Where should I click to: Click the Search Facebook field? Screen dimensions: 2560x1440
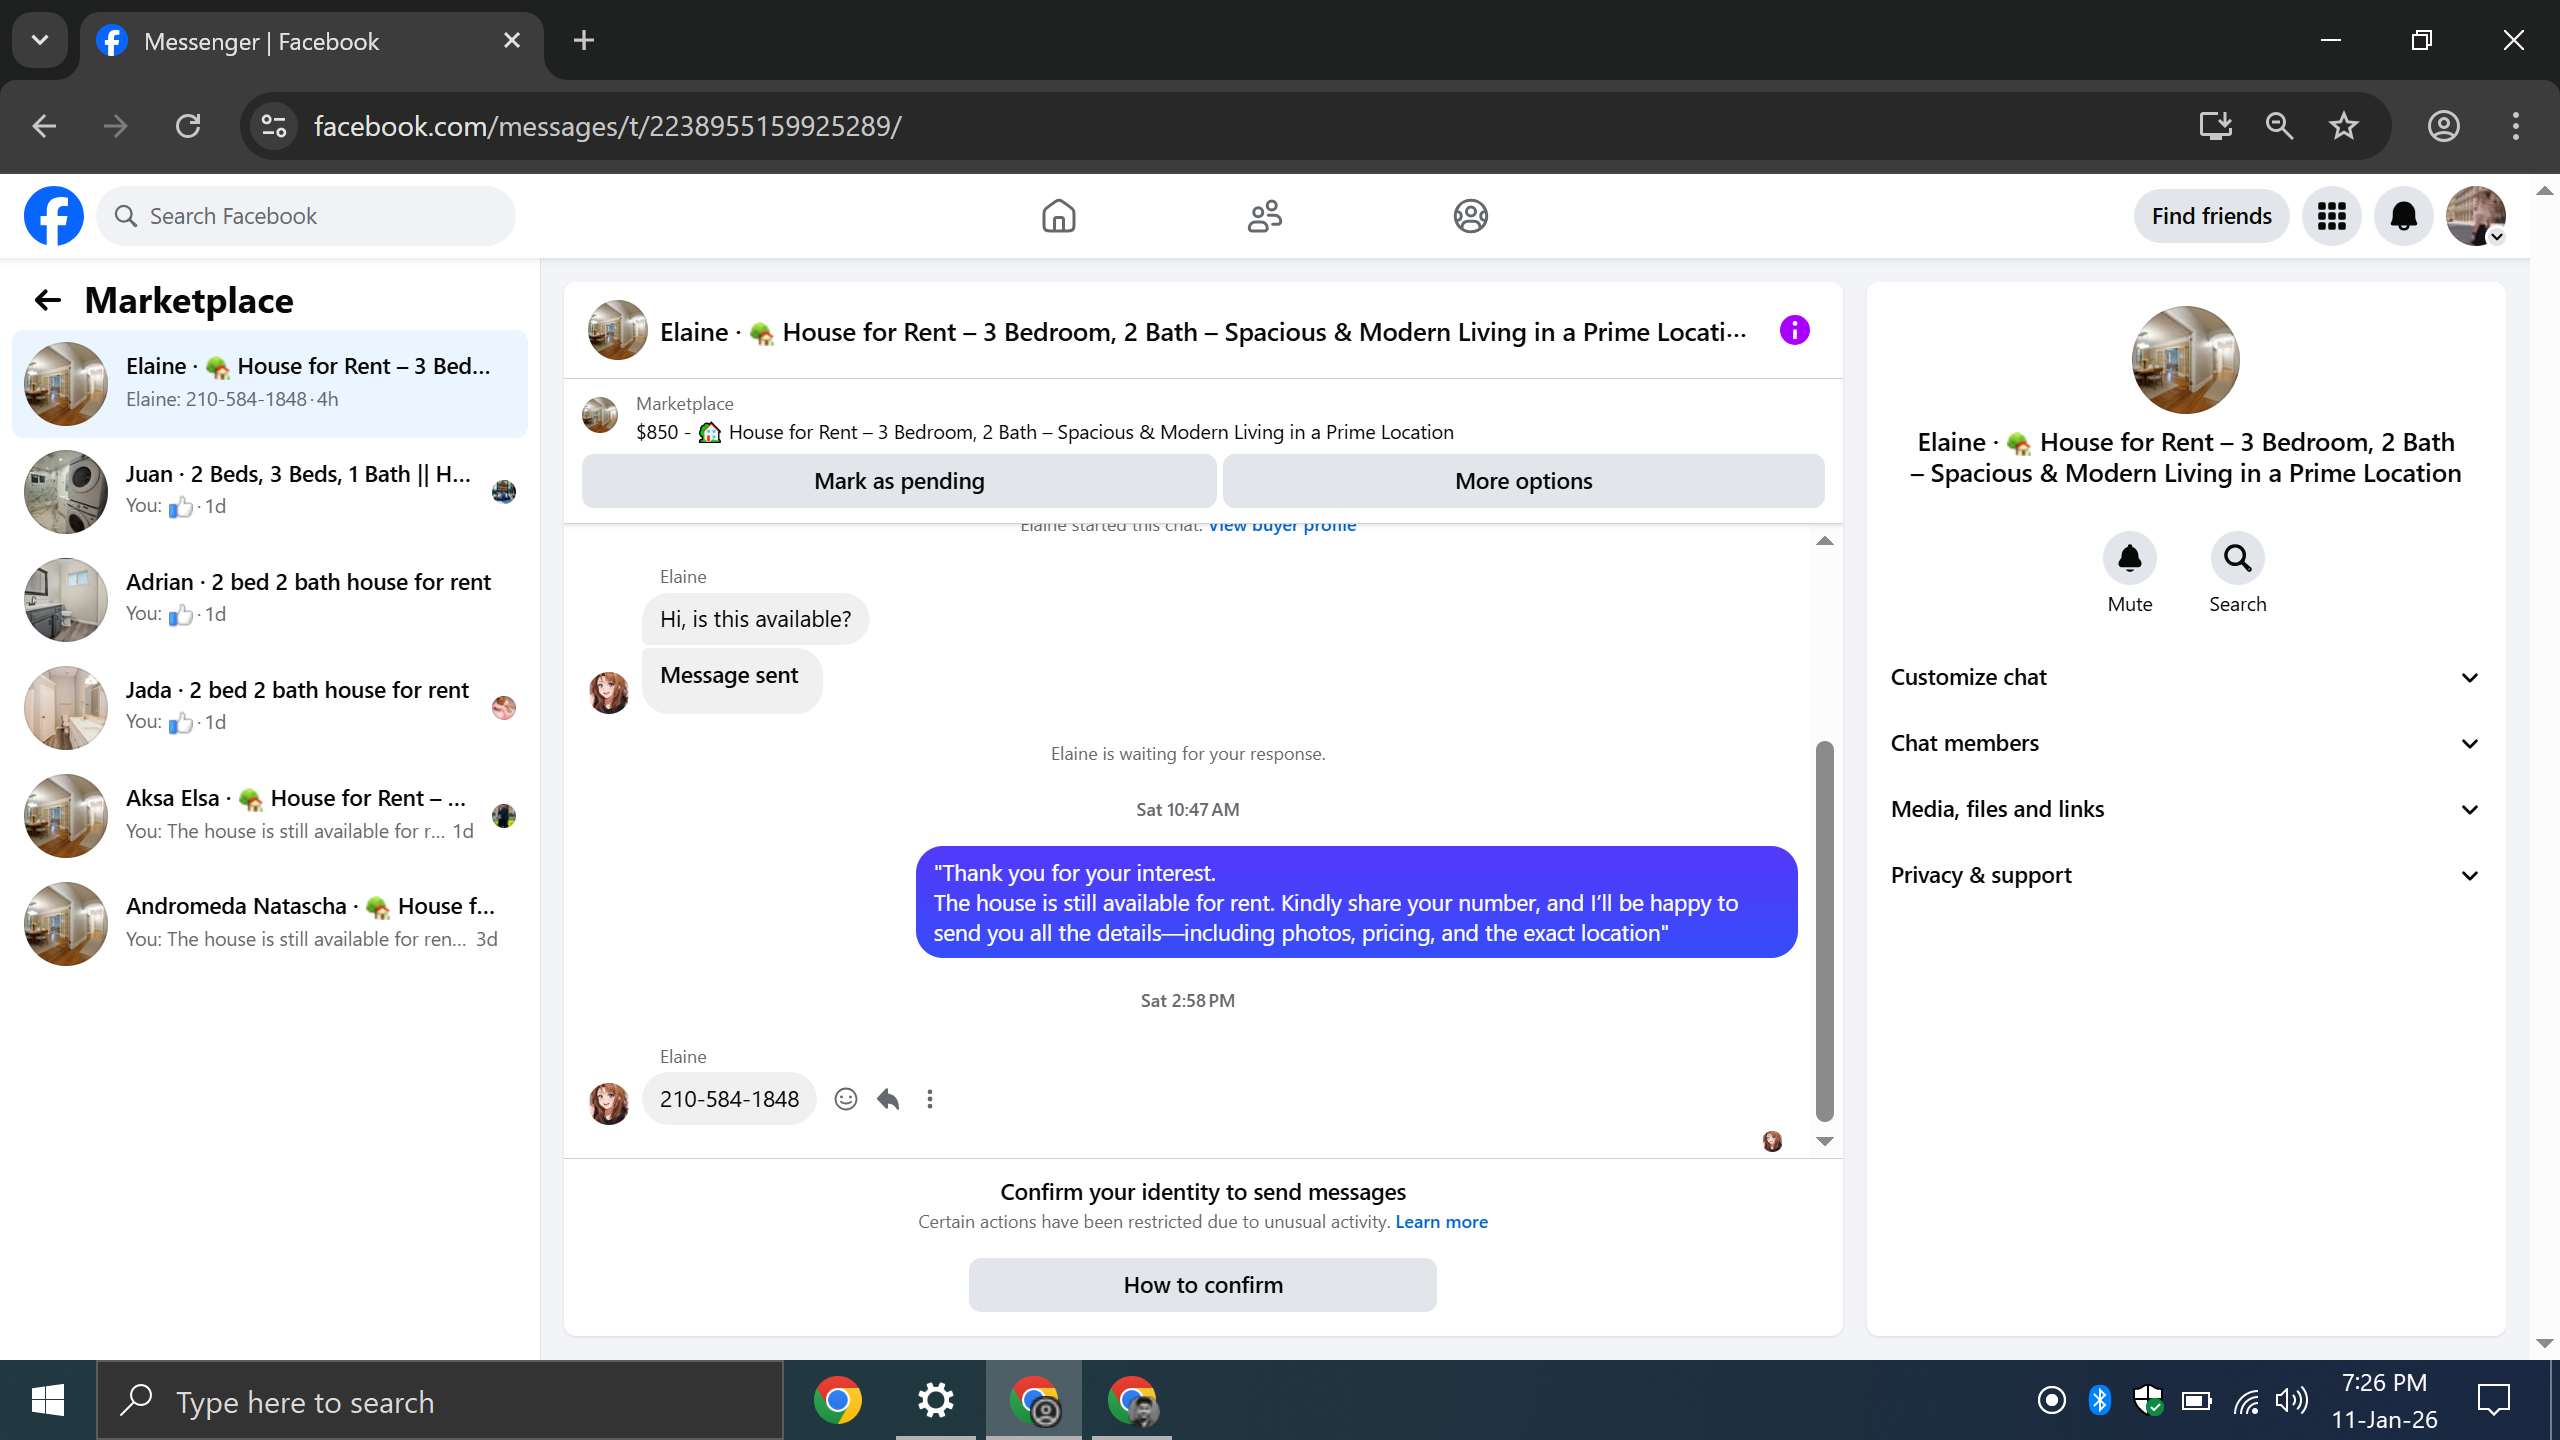coord(310,216)
